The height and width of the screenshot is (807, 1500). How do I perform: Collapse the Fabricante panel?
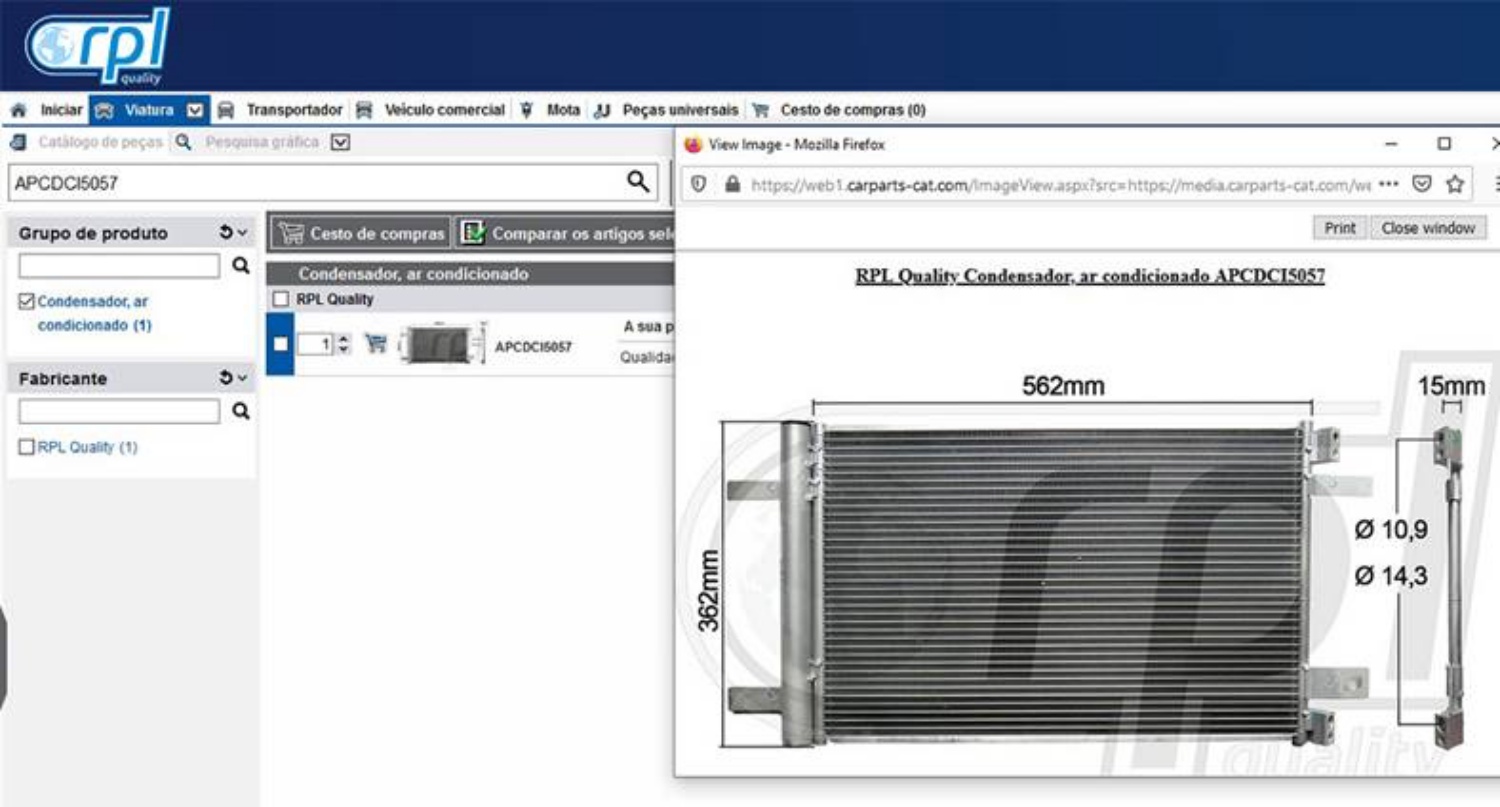tap(243, 378)
